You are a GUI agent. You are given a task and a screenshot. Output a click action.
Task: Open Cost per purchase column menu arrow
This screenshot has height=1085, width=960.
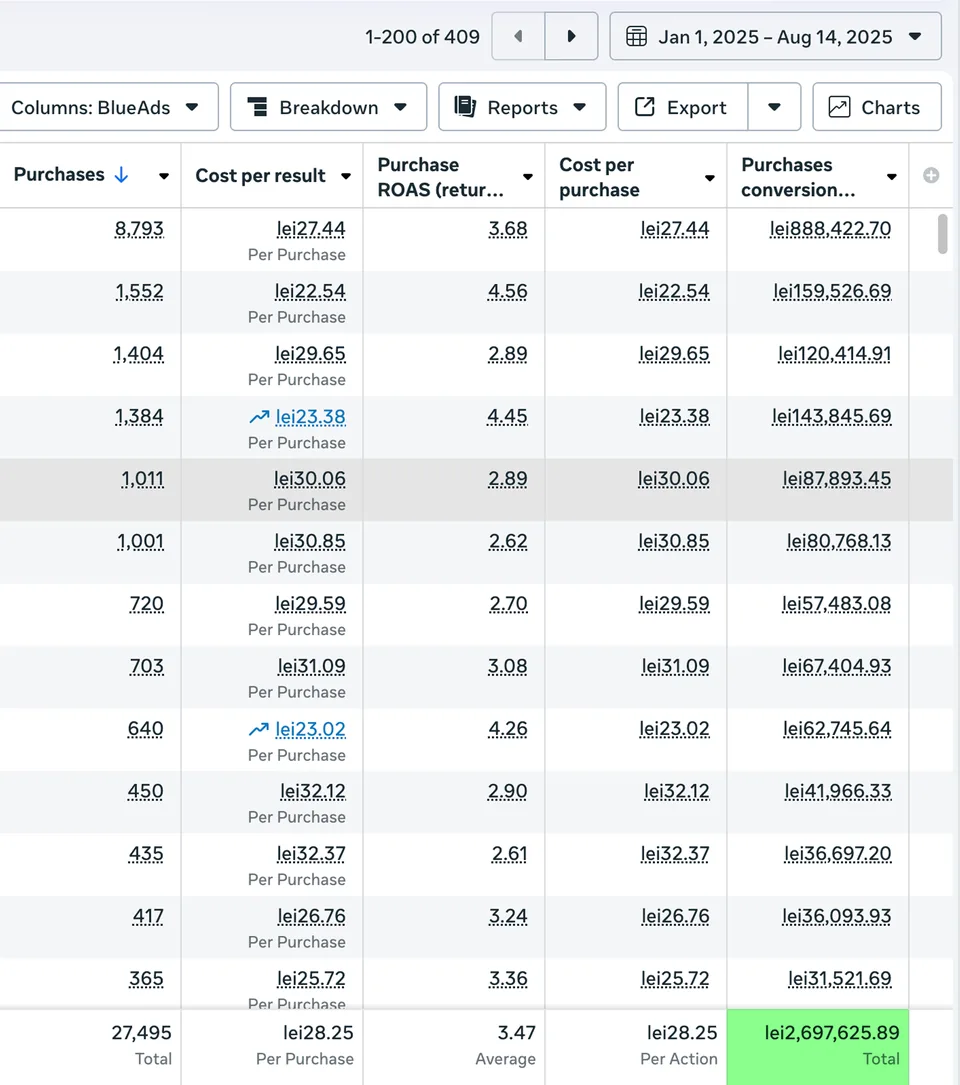710,178
